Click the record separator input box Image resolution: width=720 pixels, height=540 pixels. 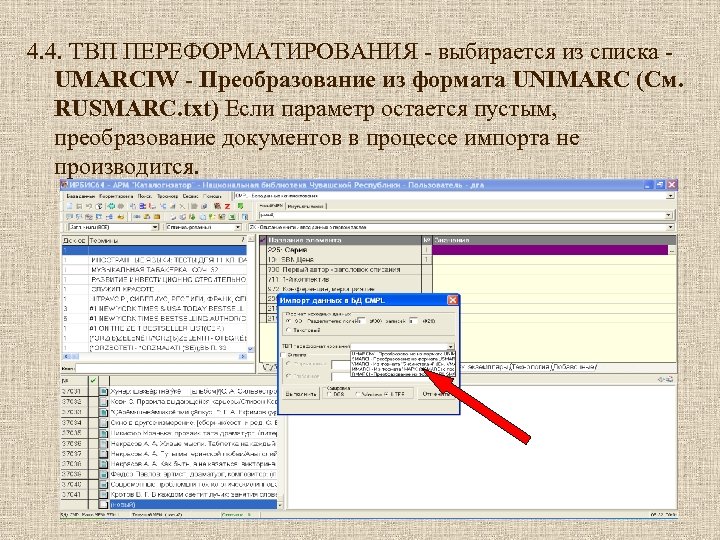click(x=413, y=321)
